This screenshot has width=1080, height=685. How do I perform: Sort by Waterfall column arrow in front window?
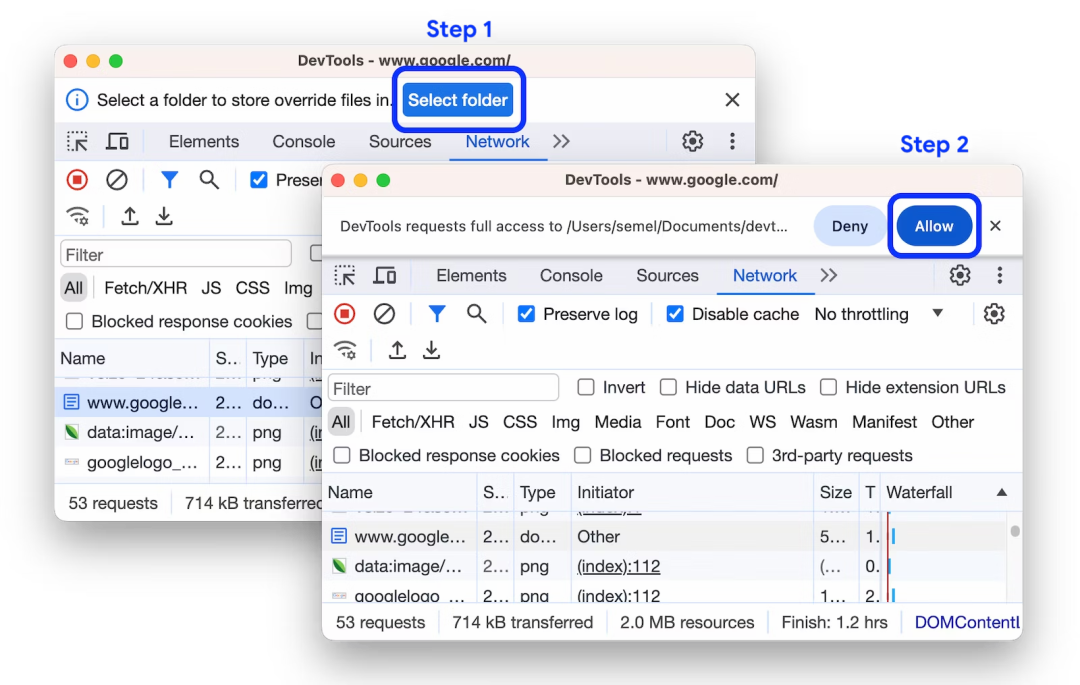(x=1001, y=492)
